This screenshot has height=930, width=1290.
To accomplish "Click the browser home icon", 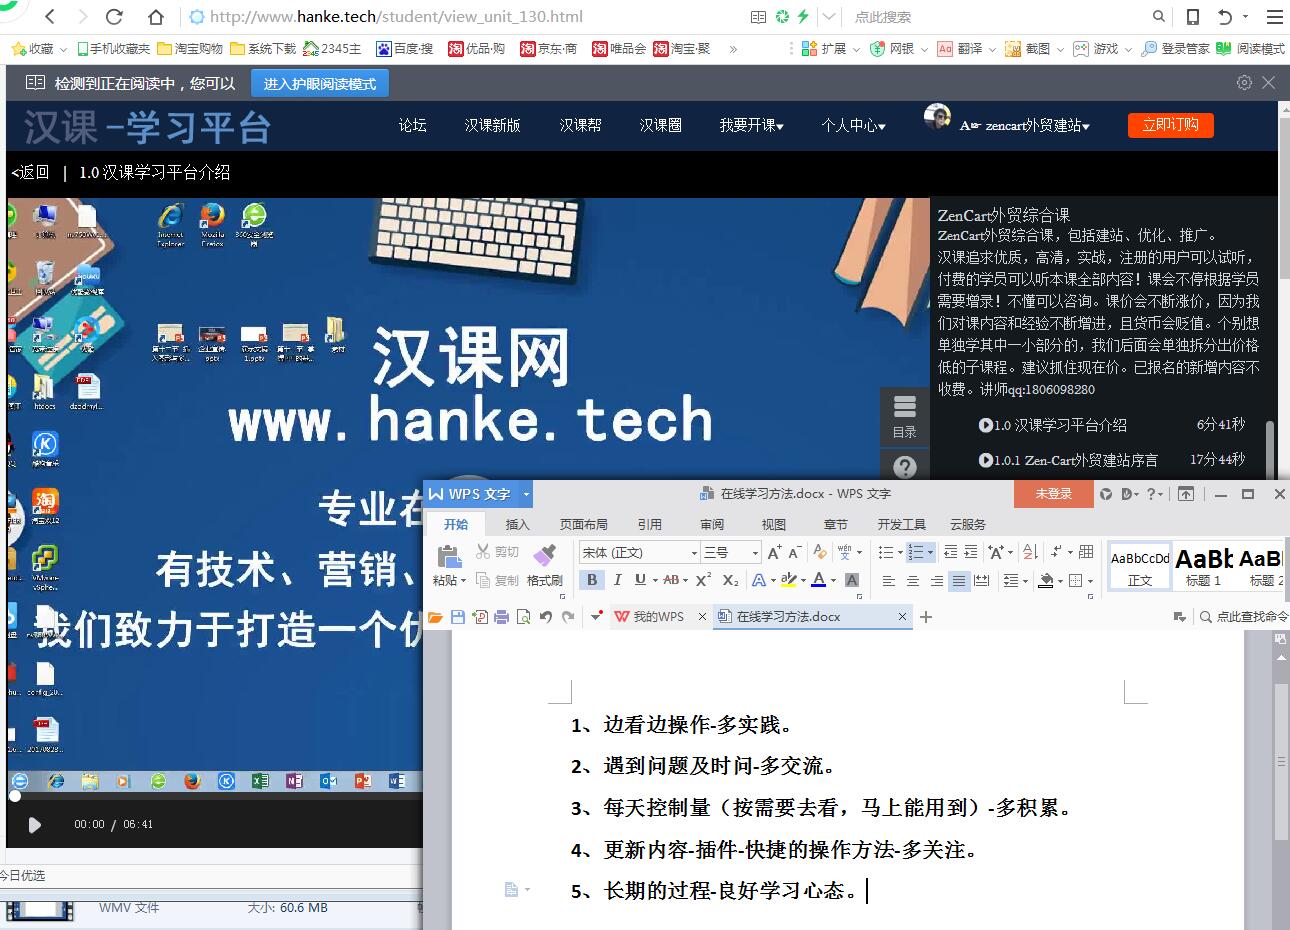I will pyautogui.click(x=155, y=17).
